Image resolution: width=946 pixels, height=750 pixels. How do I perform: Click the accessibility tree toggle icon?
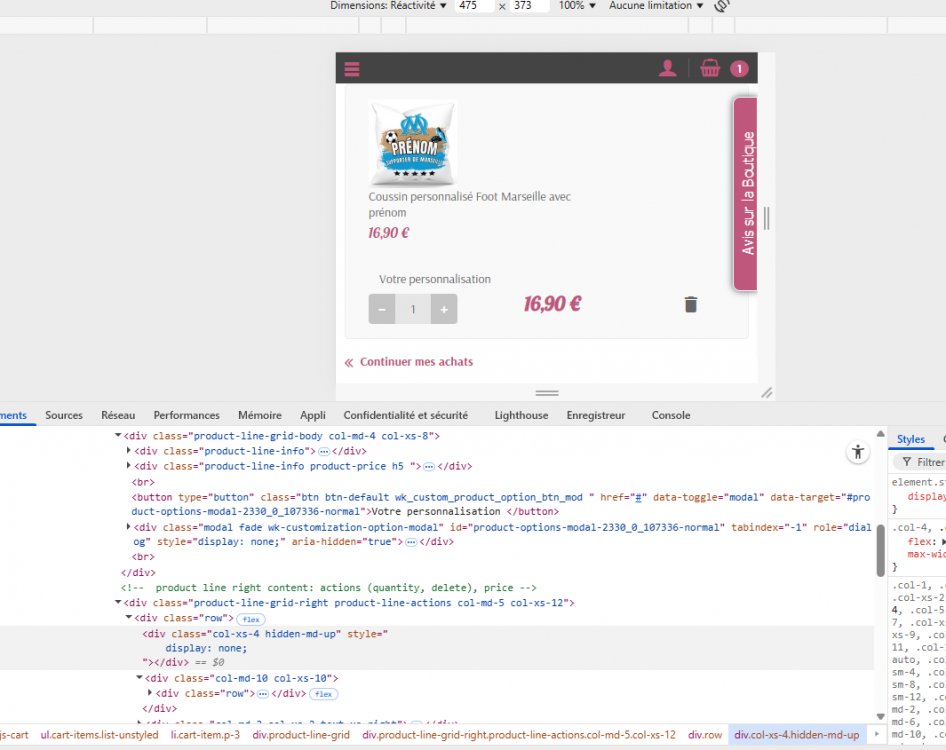(x=857, y=452)
